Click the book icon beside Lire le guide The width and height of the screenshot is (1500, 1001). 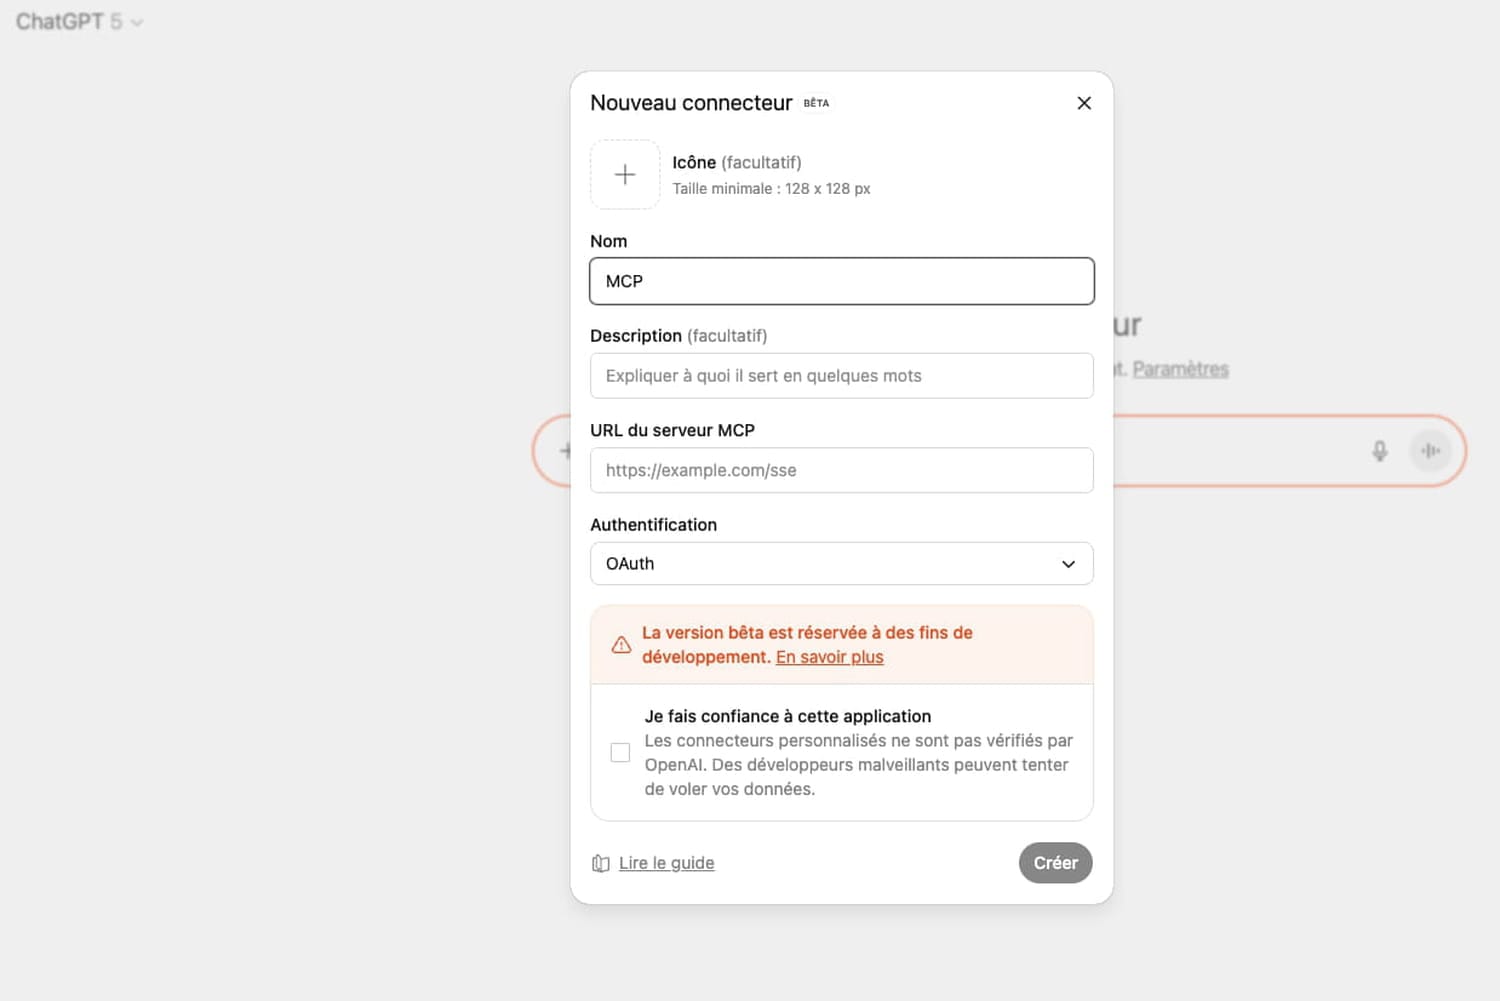click(600, 862)
